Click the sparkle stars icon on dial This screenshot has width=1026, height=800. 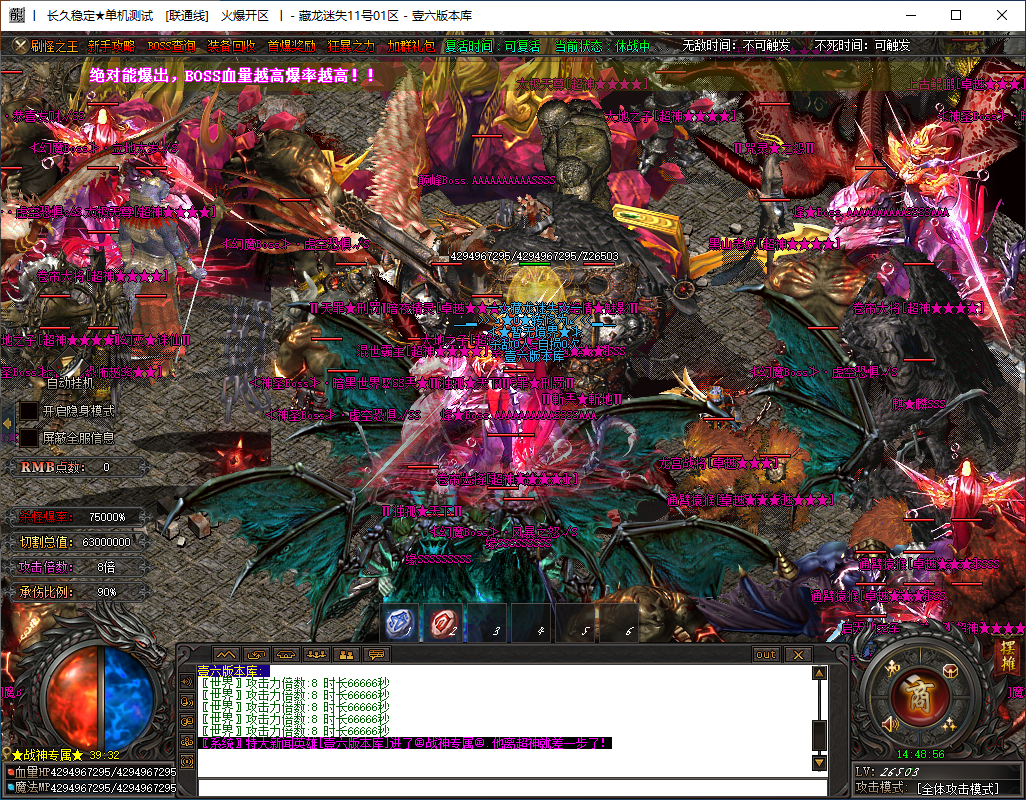[949, 723]
